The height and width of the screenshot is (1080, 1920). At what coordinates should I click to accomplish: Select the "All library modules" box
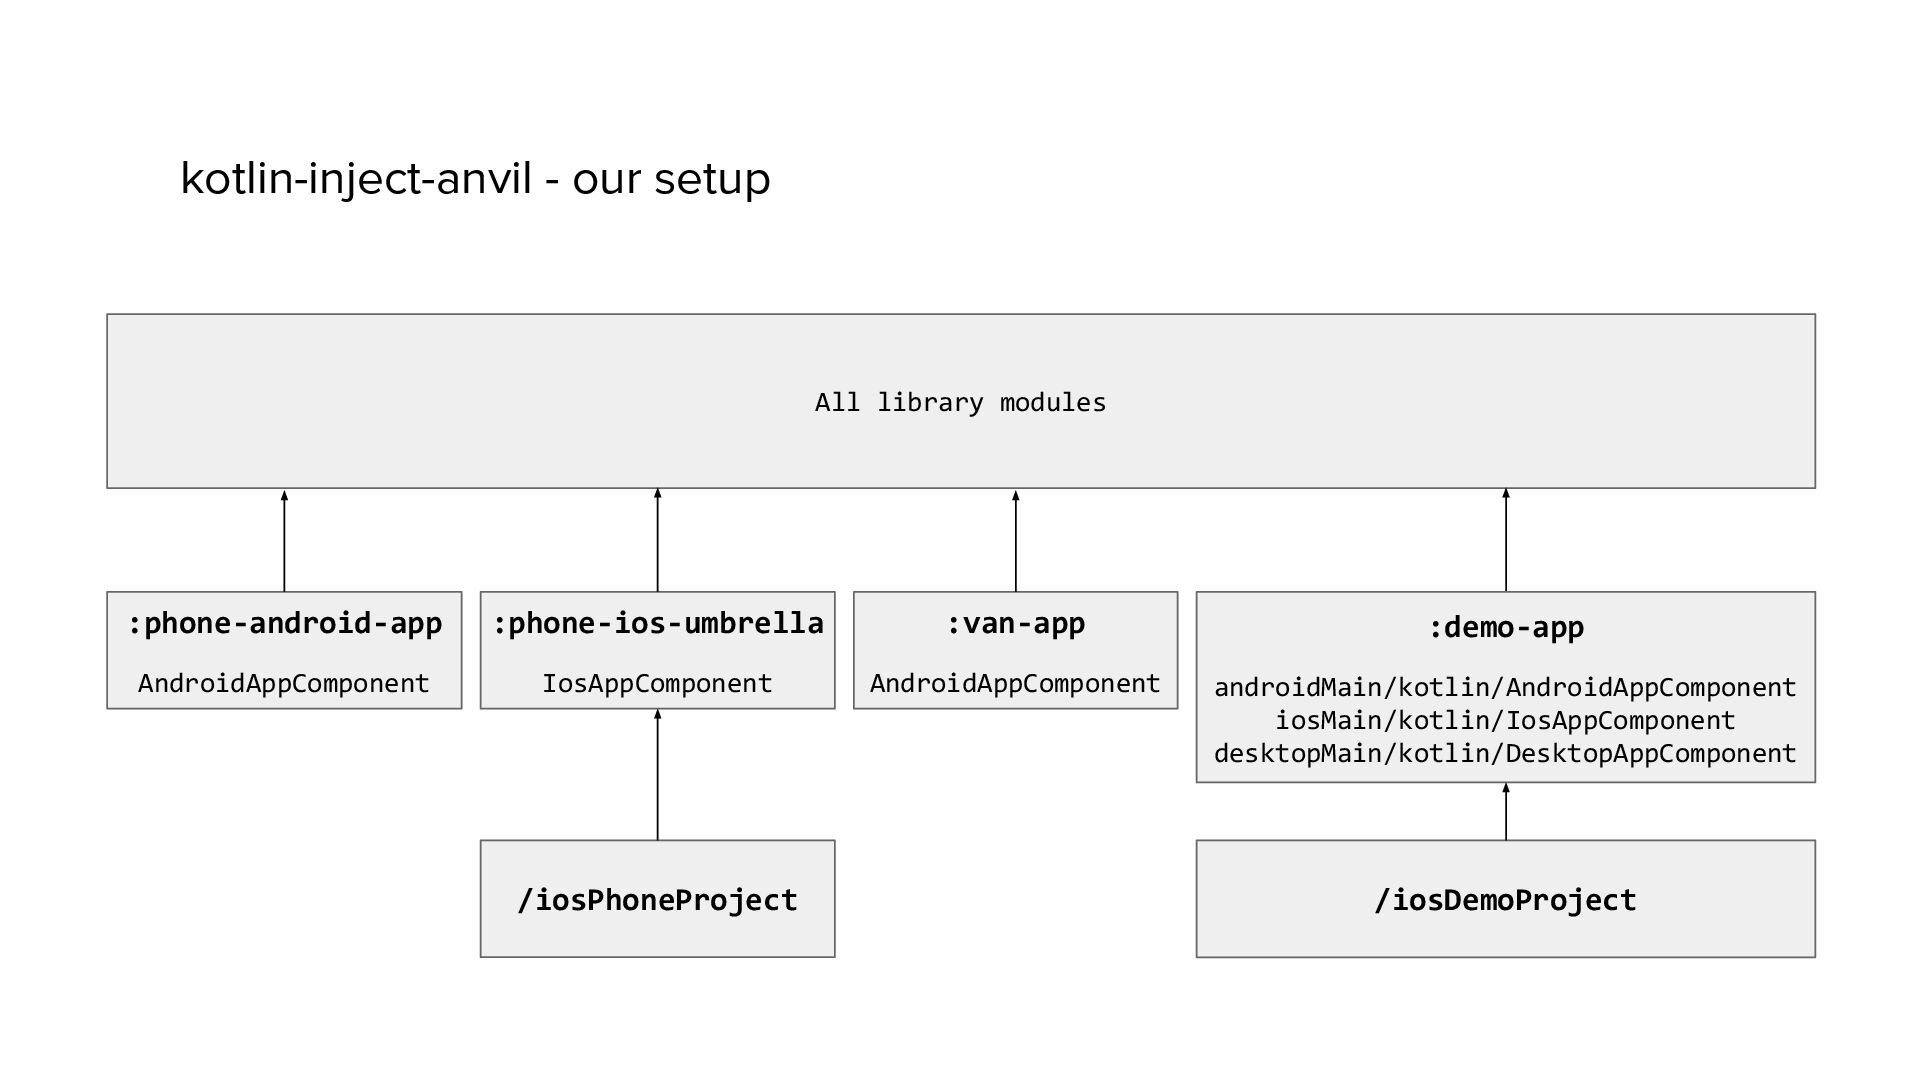pos(960,402)
